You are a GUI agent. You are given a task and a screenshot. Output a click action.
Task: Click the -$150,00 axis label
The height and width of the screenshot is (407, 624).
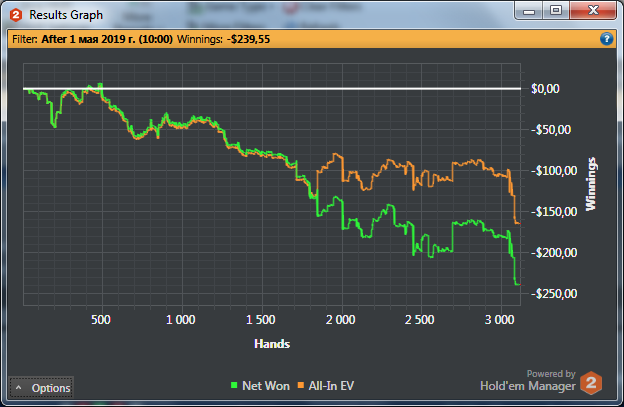coord(554,212)
